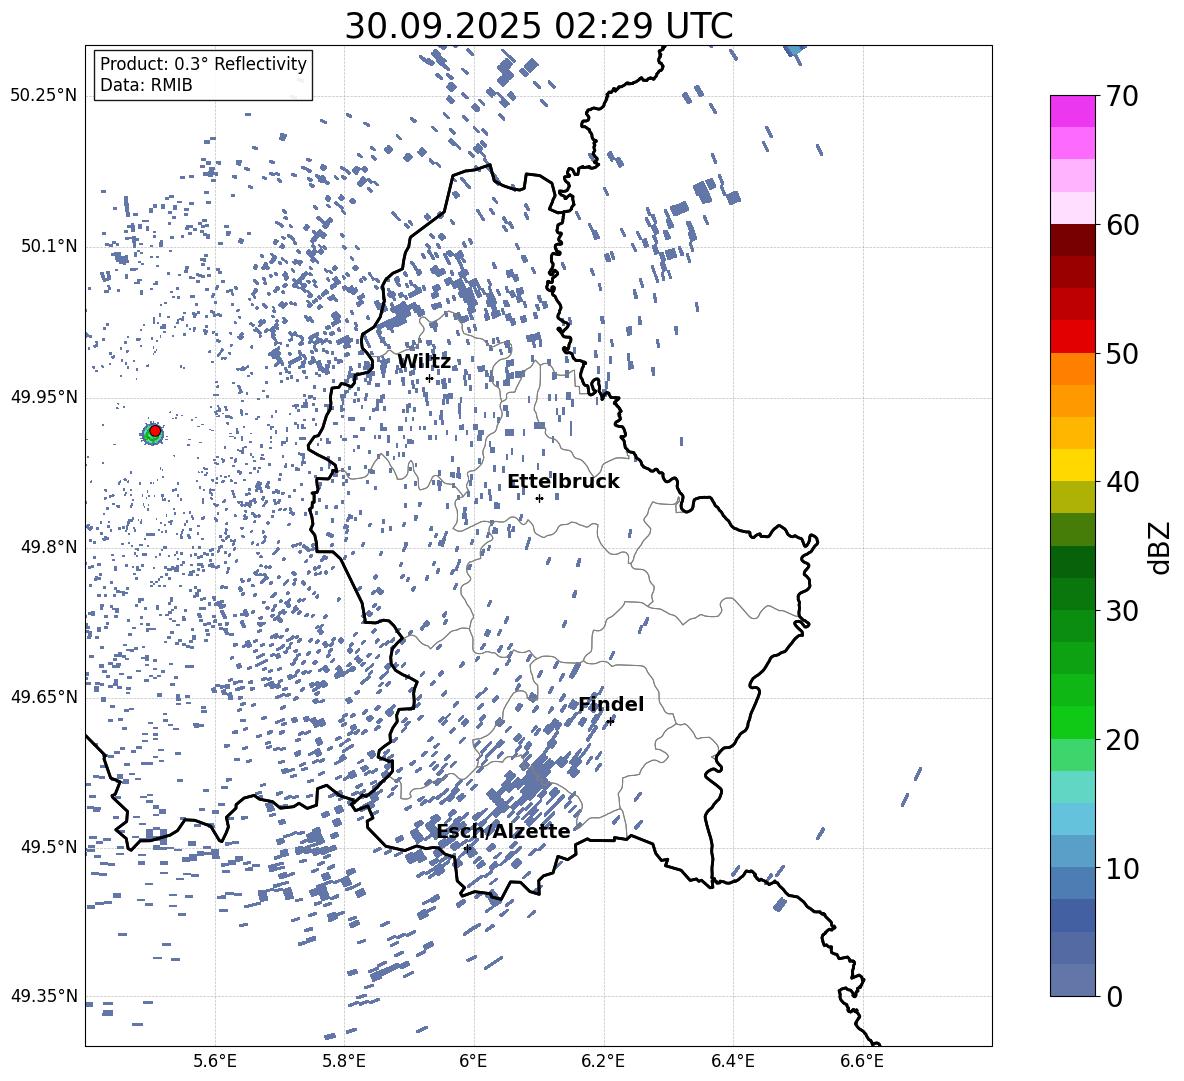Viewport: 1184px width, 1081px height.
Task: Select the Ettelbruck city label
Action: pos(563,482)
